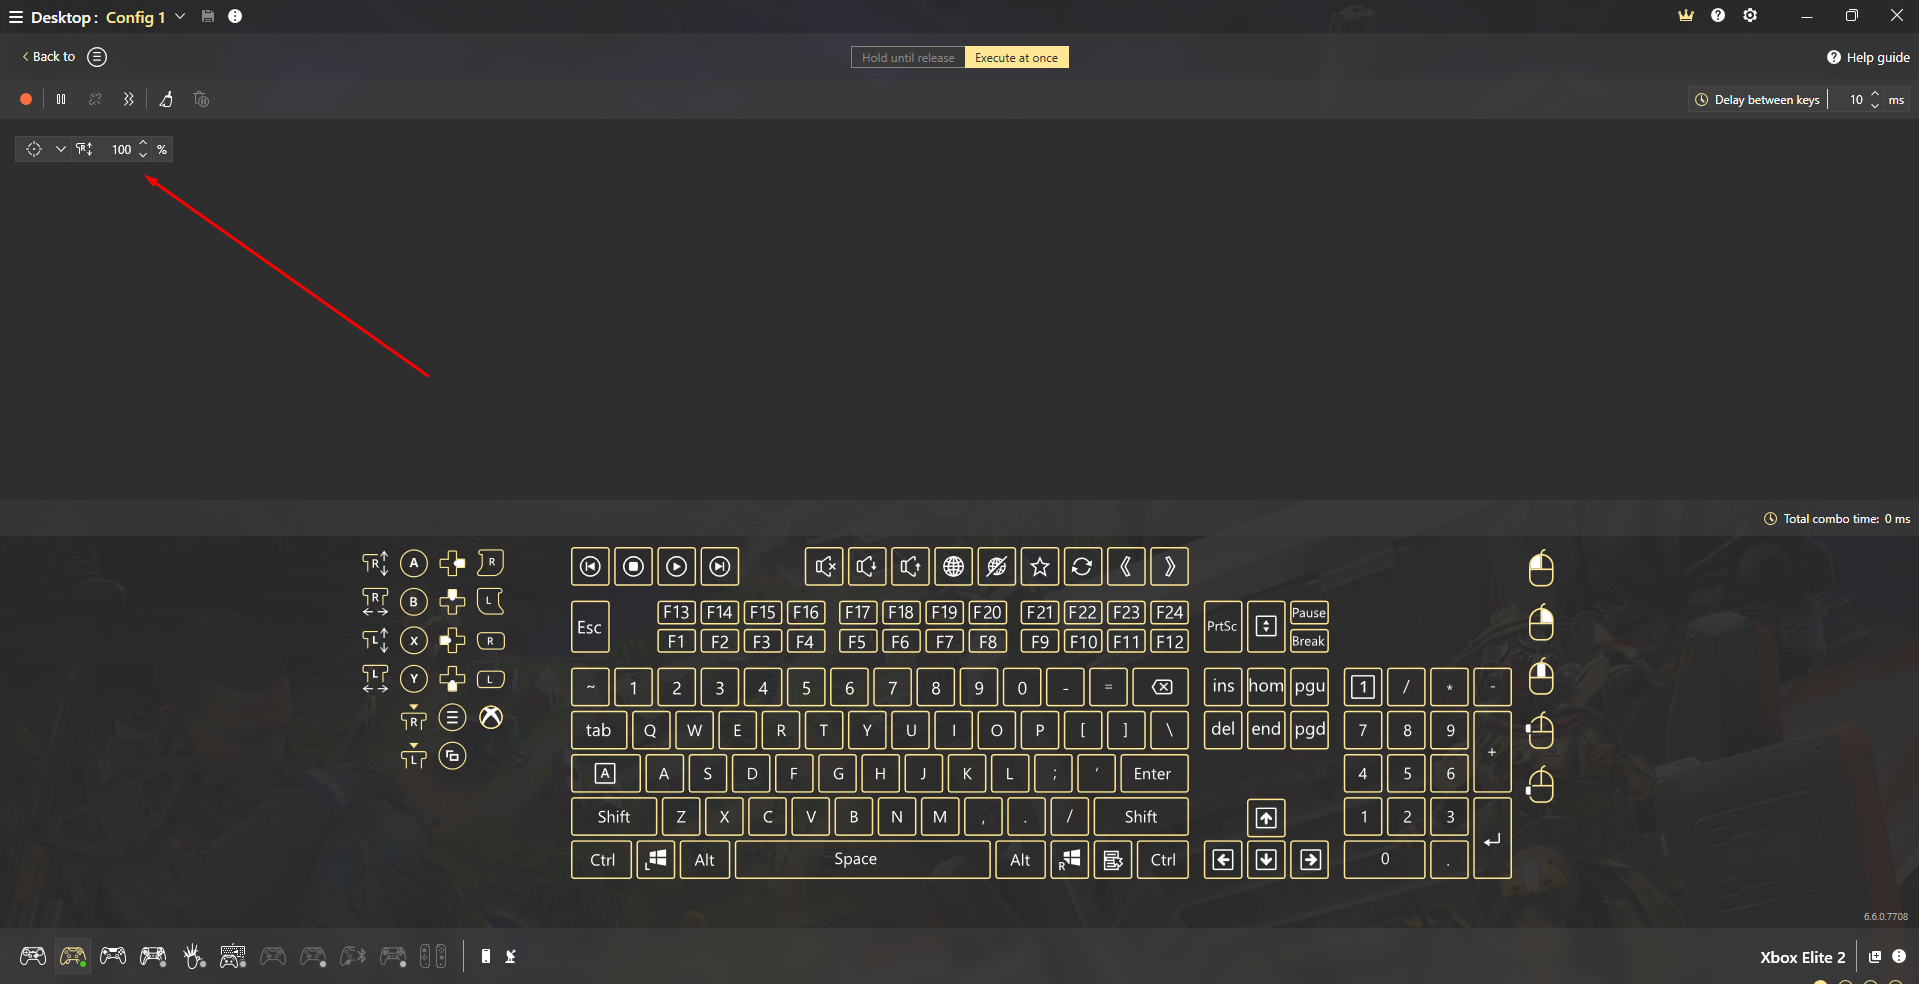The width and height of the screenshot is (1919, 984).
Task: Add controller View button
Action: [452, 756]
